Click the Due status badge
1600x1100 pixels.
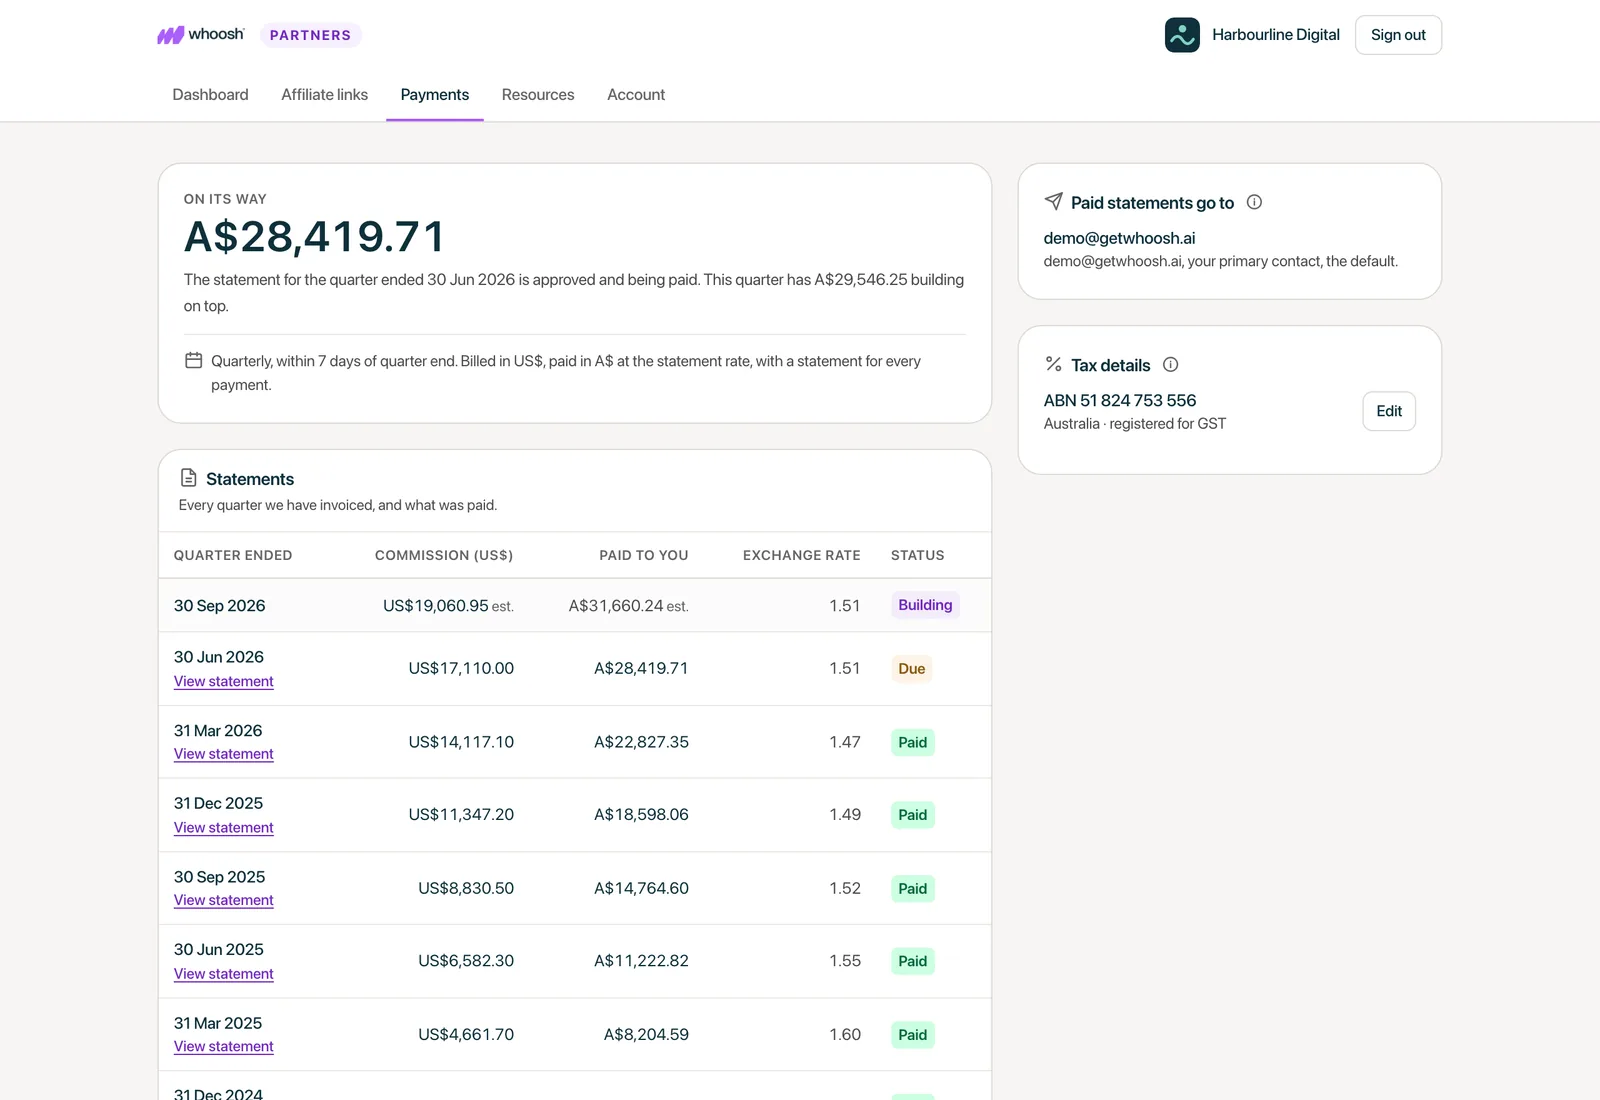tap(912, 669)
